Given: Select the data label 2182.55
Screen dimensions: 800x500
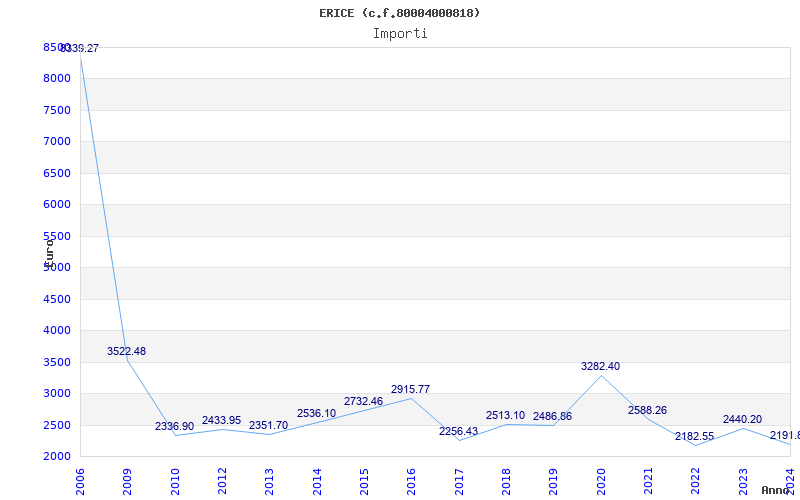Looking at the screenshot, I should (x=694, y=436).
